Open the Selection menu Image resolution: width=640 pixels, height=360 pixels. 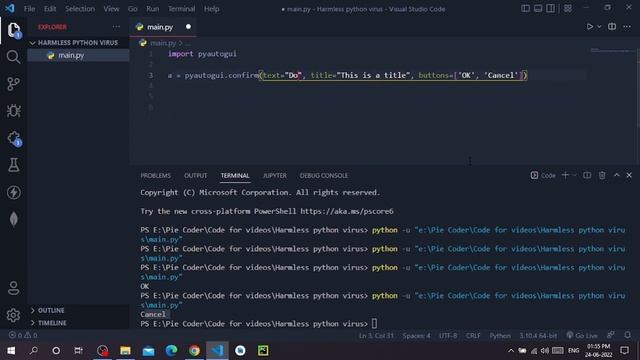coord(80,9)
